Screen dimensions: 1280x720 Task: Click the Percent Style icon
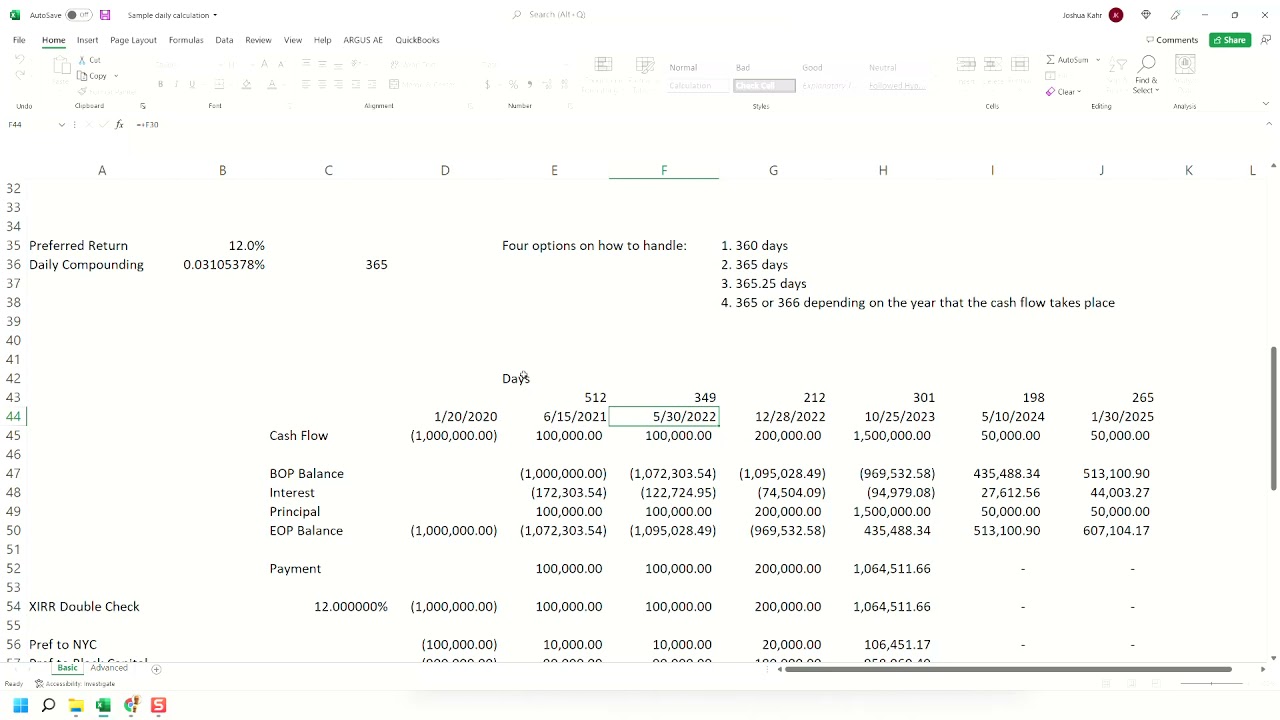(x=513, y=85)
